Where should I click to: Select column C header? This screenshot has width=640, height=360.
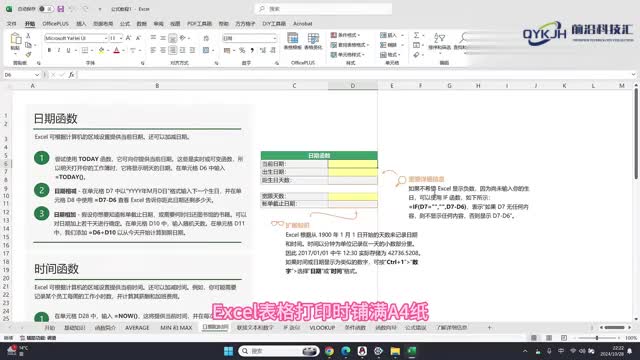click(x=294, y=86)
